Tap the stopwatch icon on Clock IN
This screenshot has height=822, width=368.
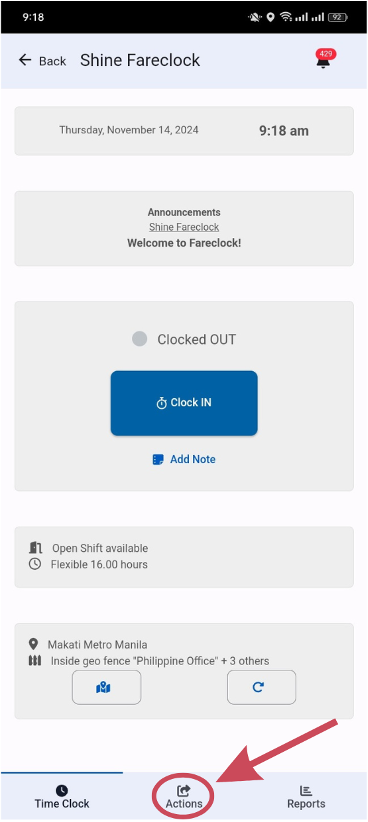click(161, 403)
